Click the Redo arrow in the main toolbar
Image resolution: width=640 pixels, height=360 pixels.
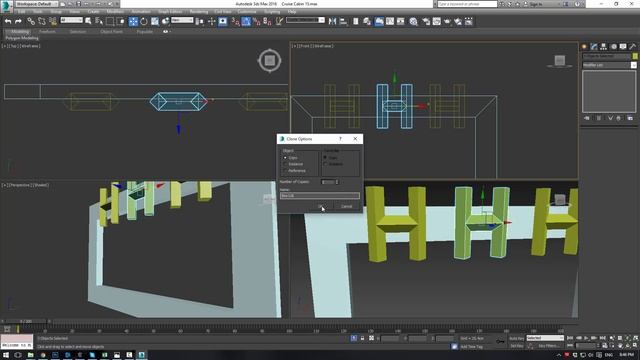click(x=18, y=21)
